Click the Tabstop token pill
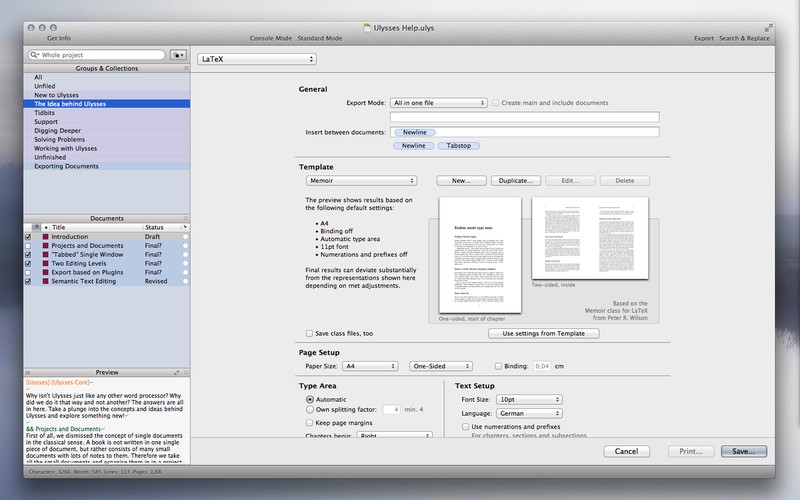This screenshot has width=800, height=500. tap(459, 145)
